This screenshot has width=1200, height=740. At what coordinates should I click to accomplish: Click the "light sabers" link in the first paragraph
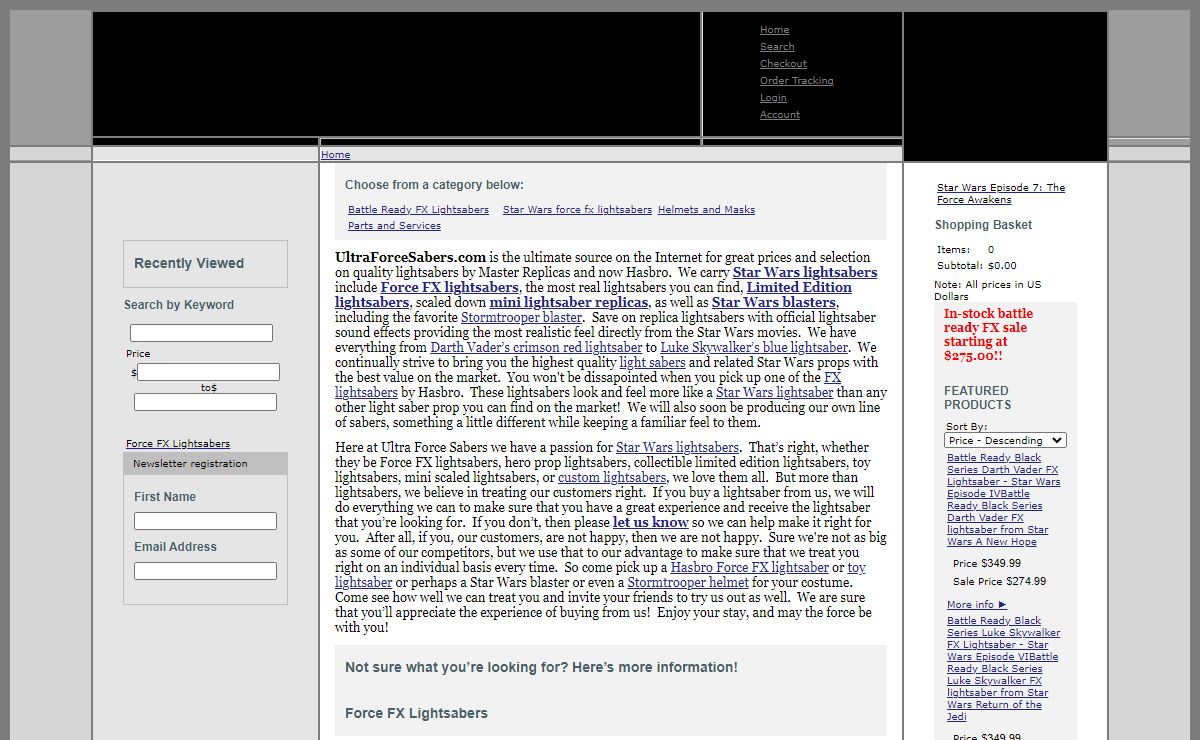coord(652,363)
